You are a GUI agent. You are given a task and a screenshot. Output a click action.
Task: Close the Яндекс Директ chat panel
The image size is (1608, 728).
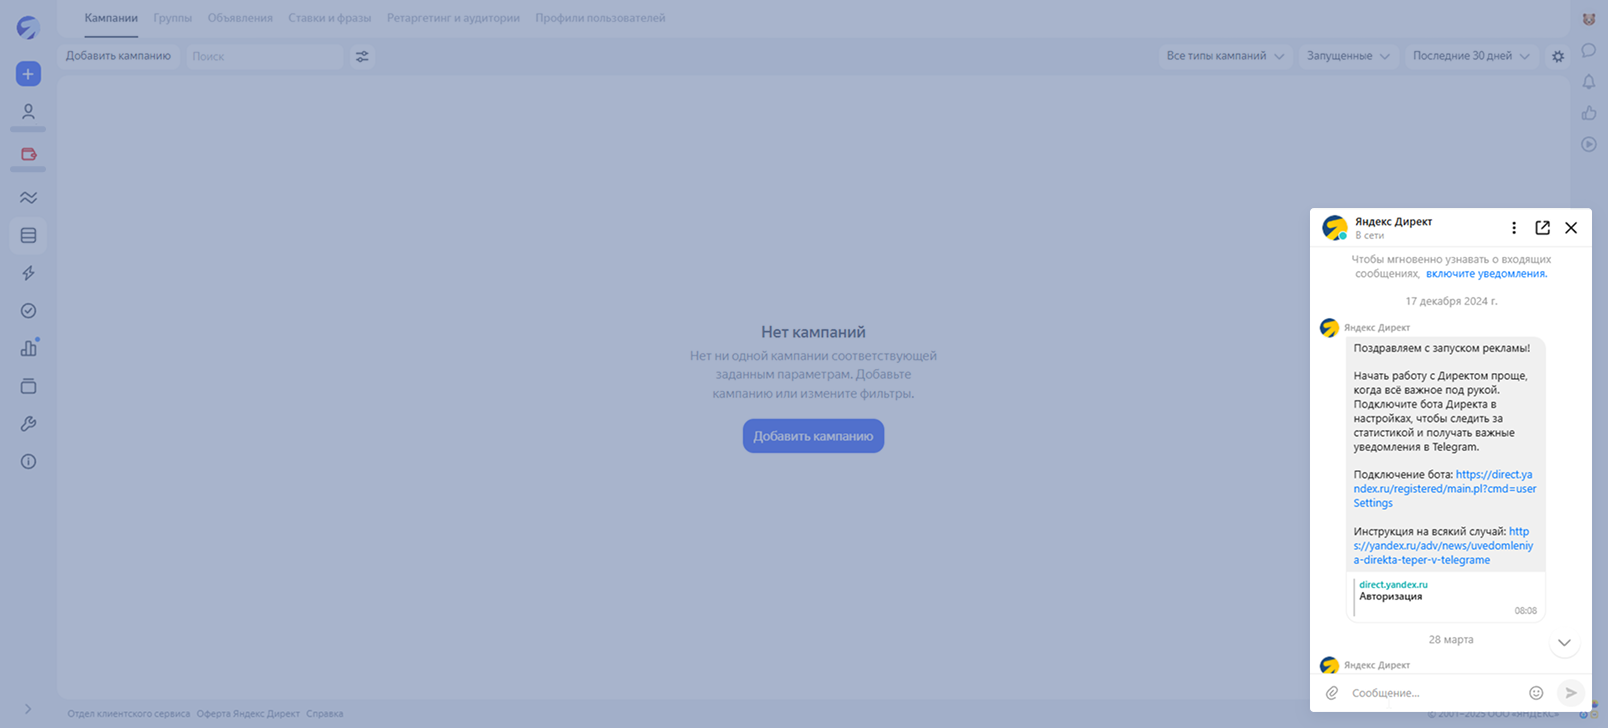[x=1571, y=228]
